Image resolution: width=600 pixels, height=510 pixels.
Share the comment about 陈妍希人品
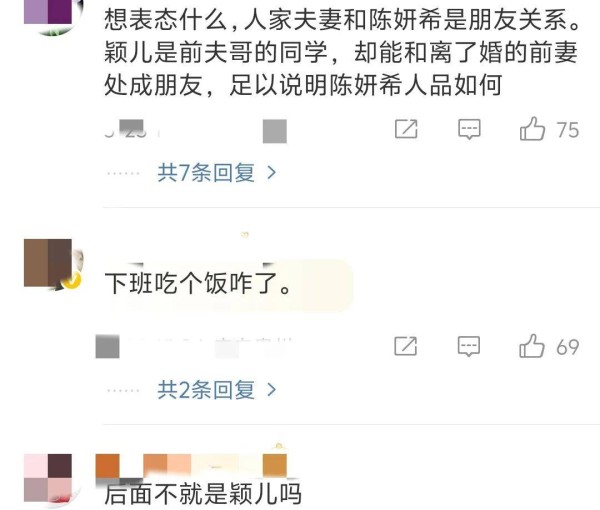click(x=406, y=129)
